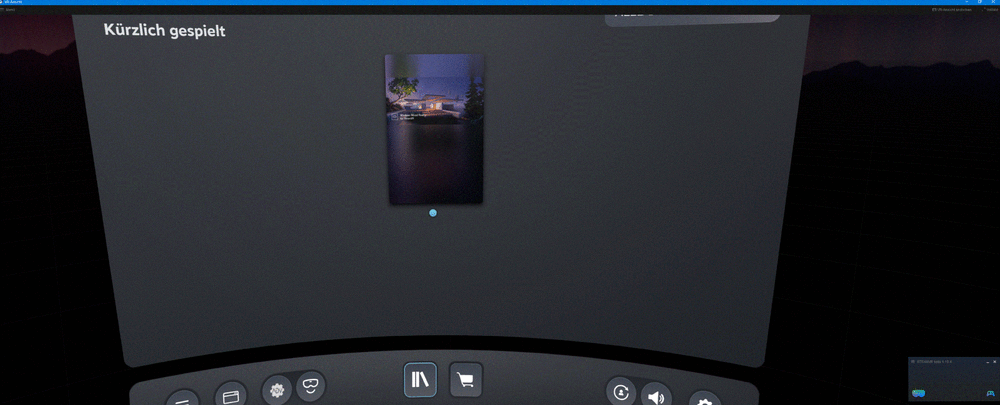Launch the recently played house environment tile
Viewport: 1000px width, 405px height.
(x=434, y=129)
